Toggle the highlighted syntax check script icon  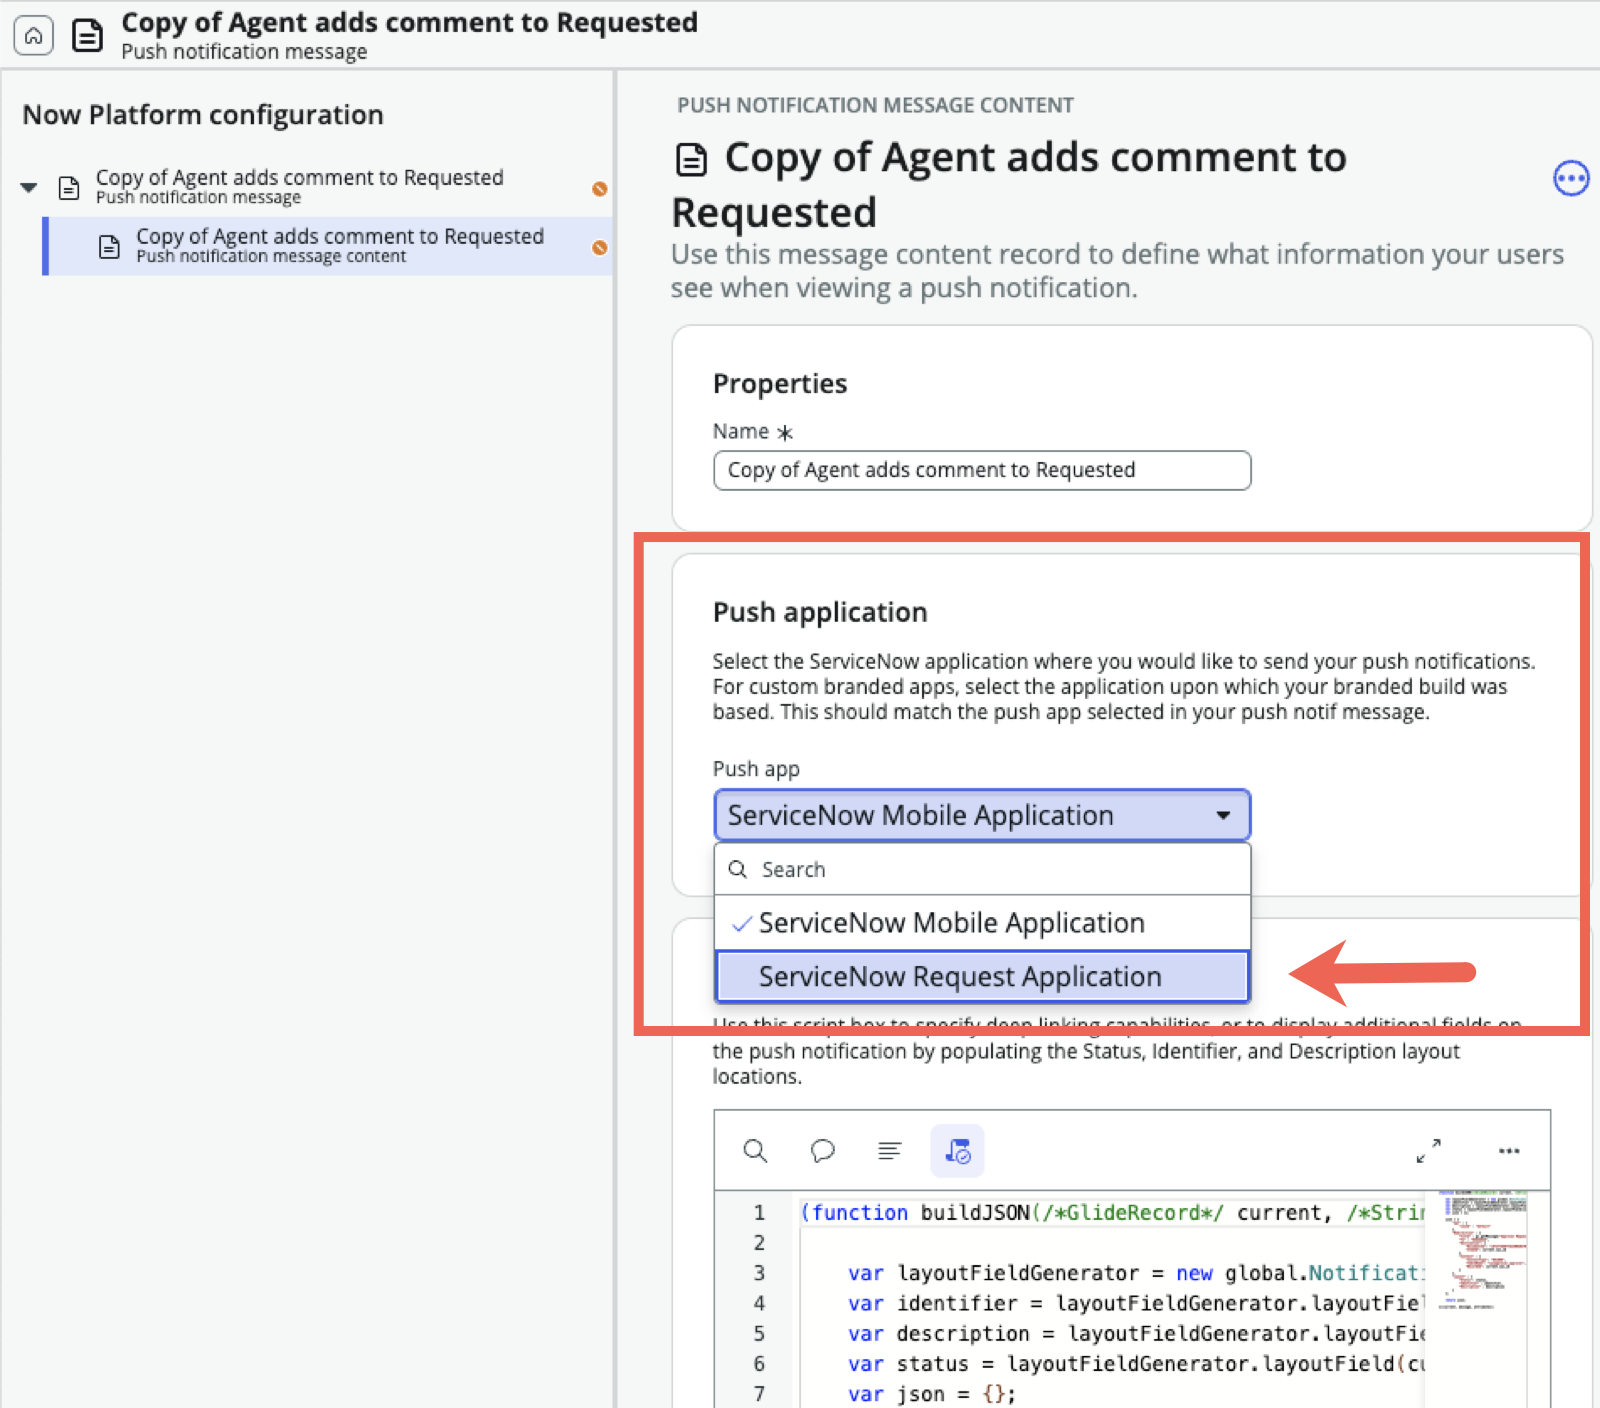pyautogui.click(x=957, y=1151)
